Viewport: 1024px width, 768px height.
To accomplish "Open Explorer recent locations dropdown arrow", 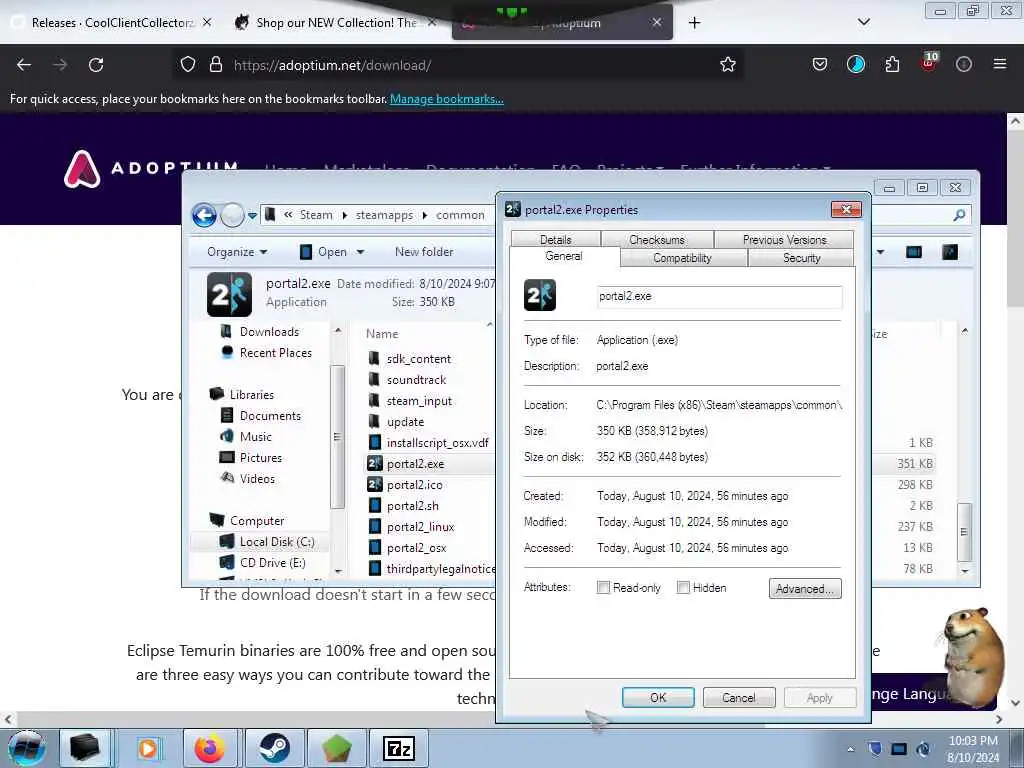I will point(252,216).
